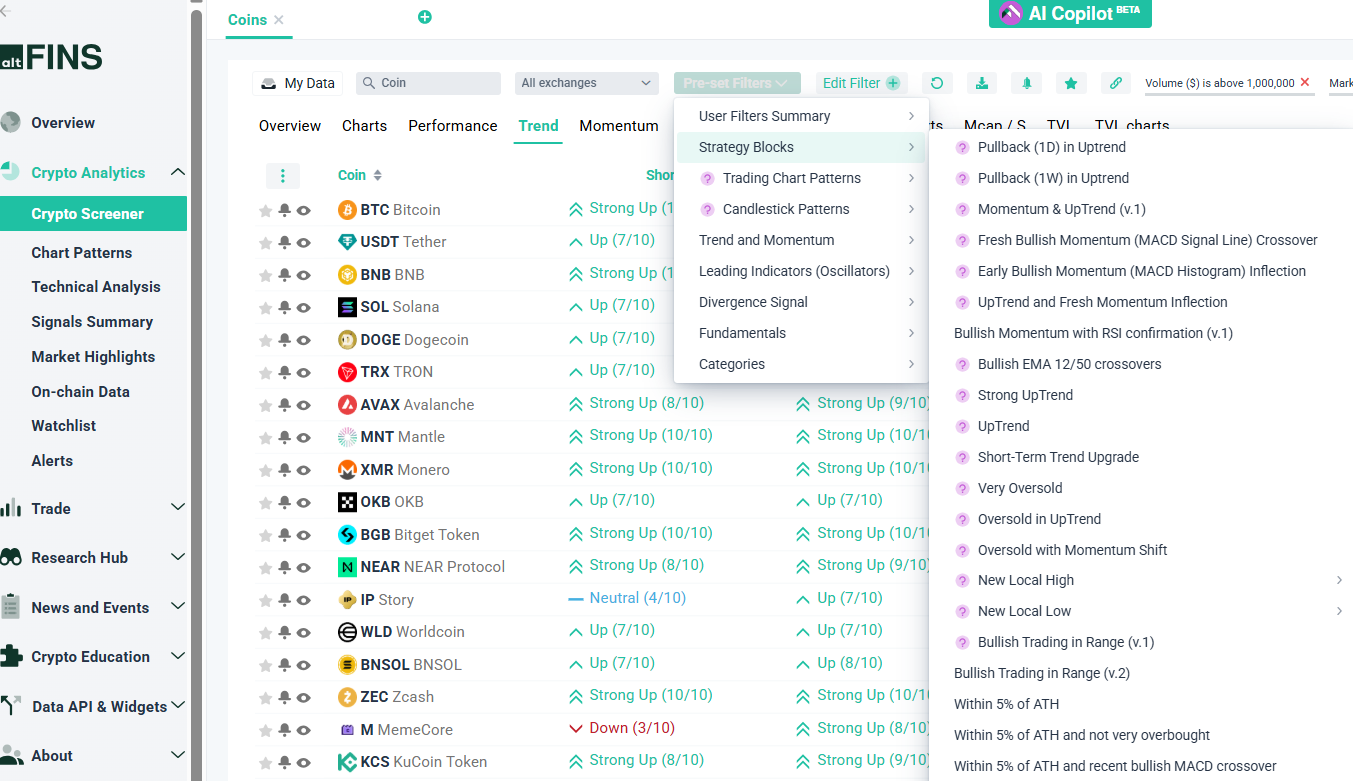Select Strong UpTrend from Strategy Blocks
1353x781 pixels.
pos(1025,395)
